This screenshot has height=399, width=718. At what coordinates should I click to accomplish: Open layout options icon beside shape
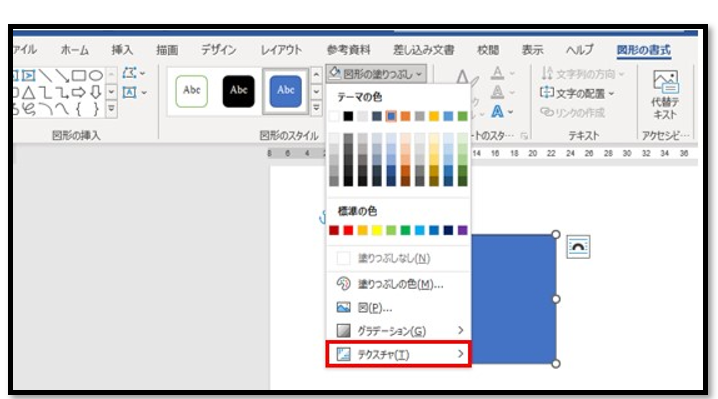pyautogui.click(x=578, y=247)
